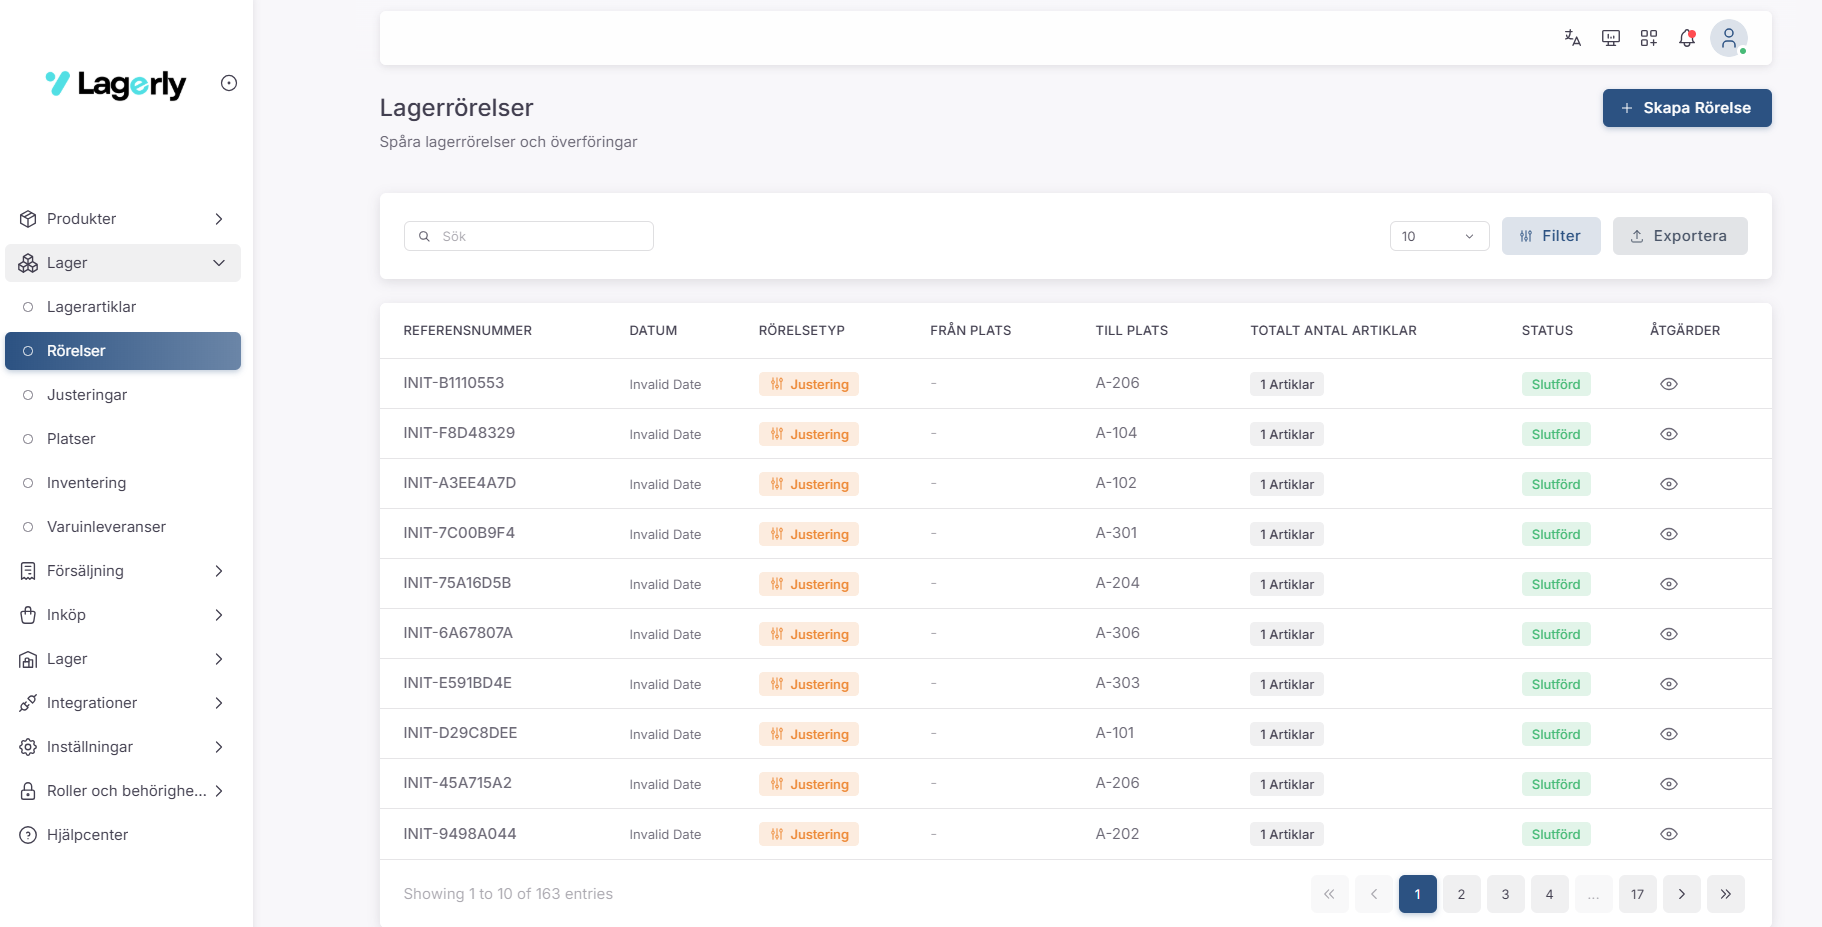Open the user profile avatar

tap(1728, 38)
